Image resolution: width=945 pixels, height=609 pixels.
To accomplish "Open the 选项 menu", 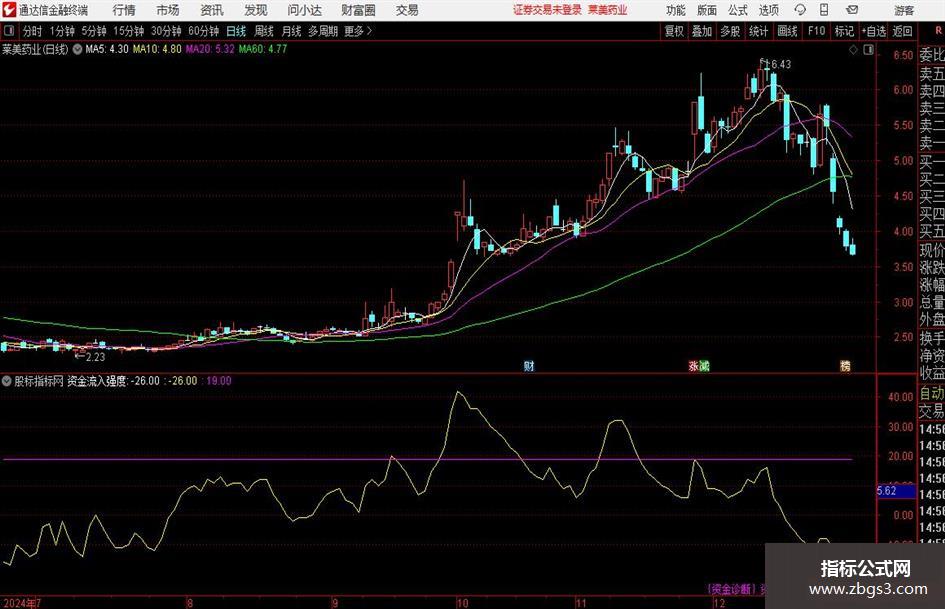I will pyautogui.click(x=769, y=10).
